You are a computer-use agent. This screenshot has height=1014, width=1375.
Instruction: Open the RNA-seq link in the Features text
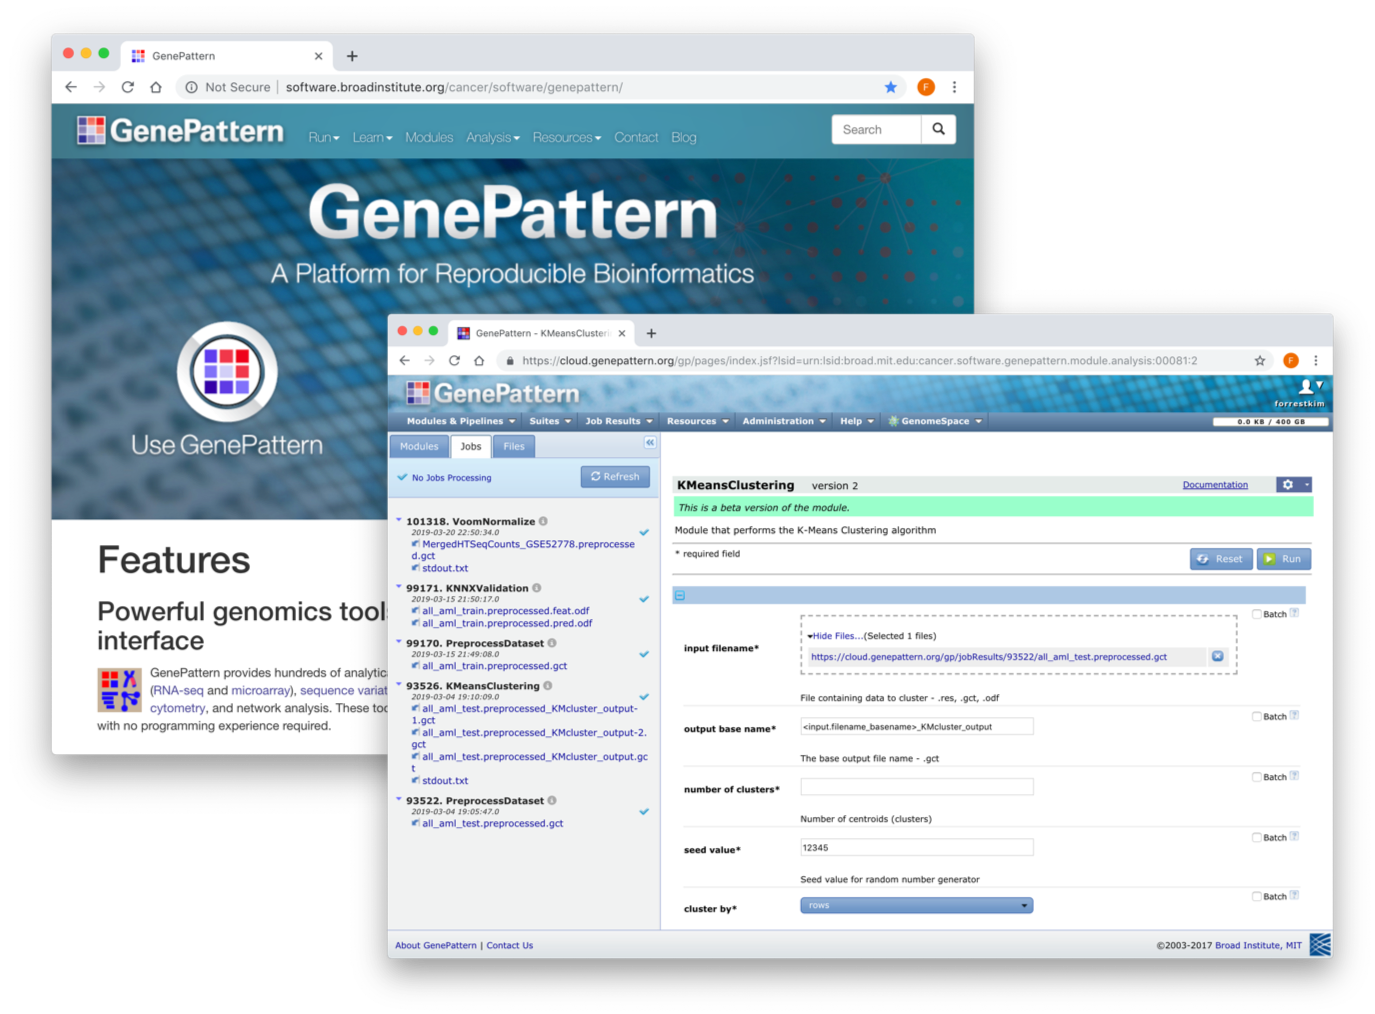coord(177,690)
